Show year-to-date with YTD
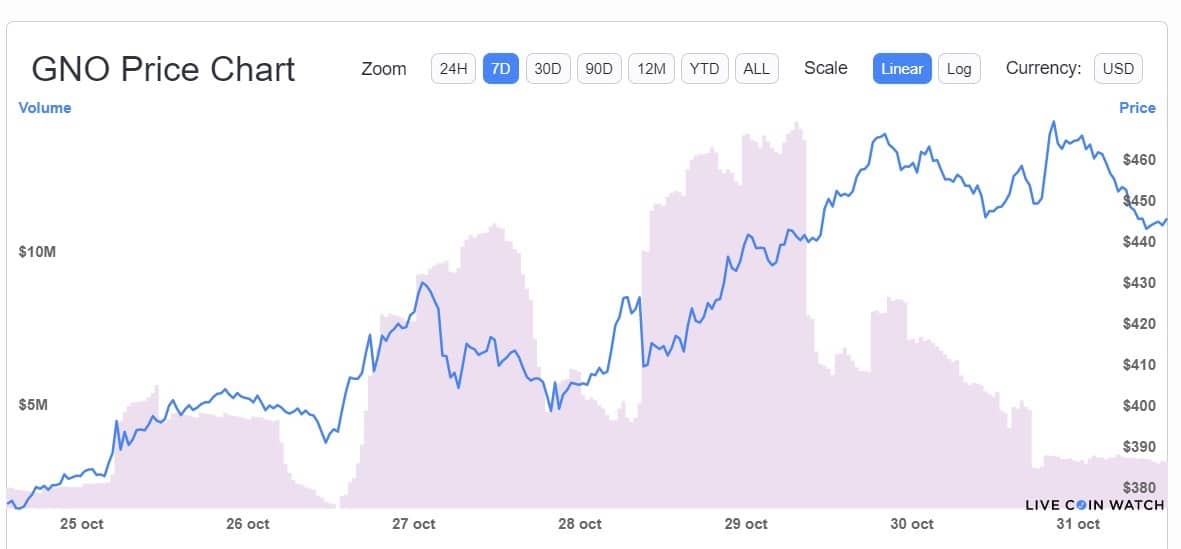Image resolution: width=1181 pixels, height=549 pixels. pyautogui.click(x=704, y=69)
